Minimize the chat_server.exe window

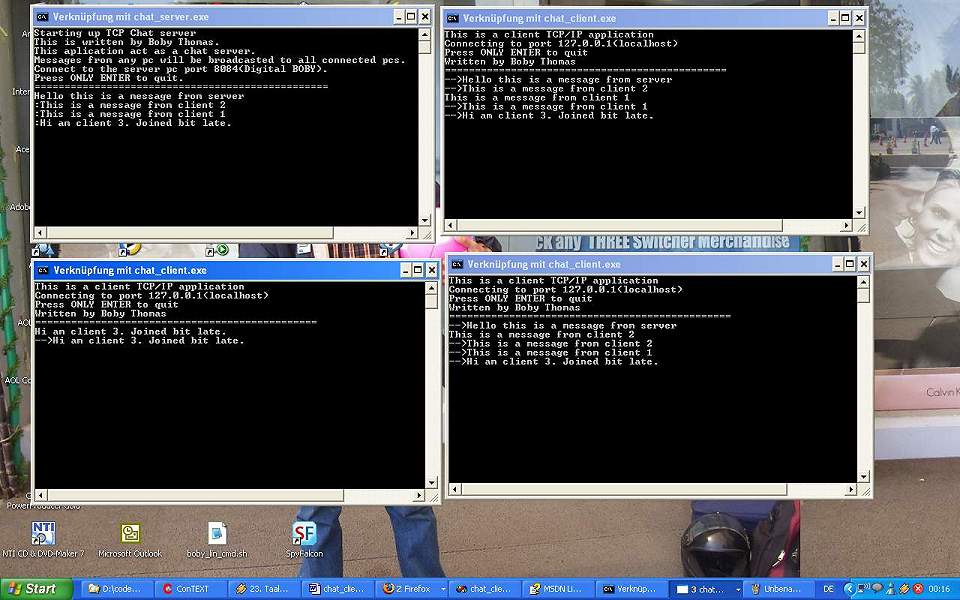(399, 17)
